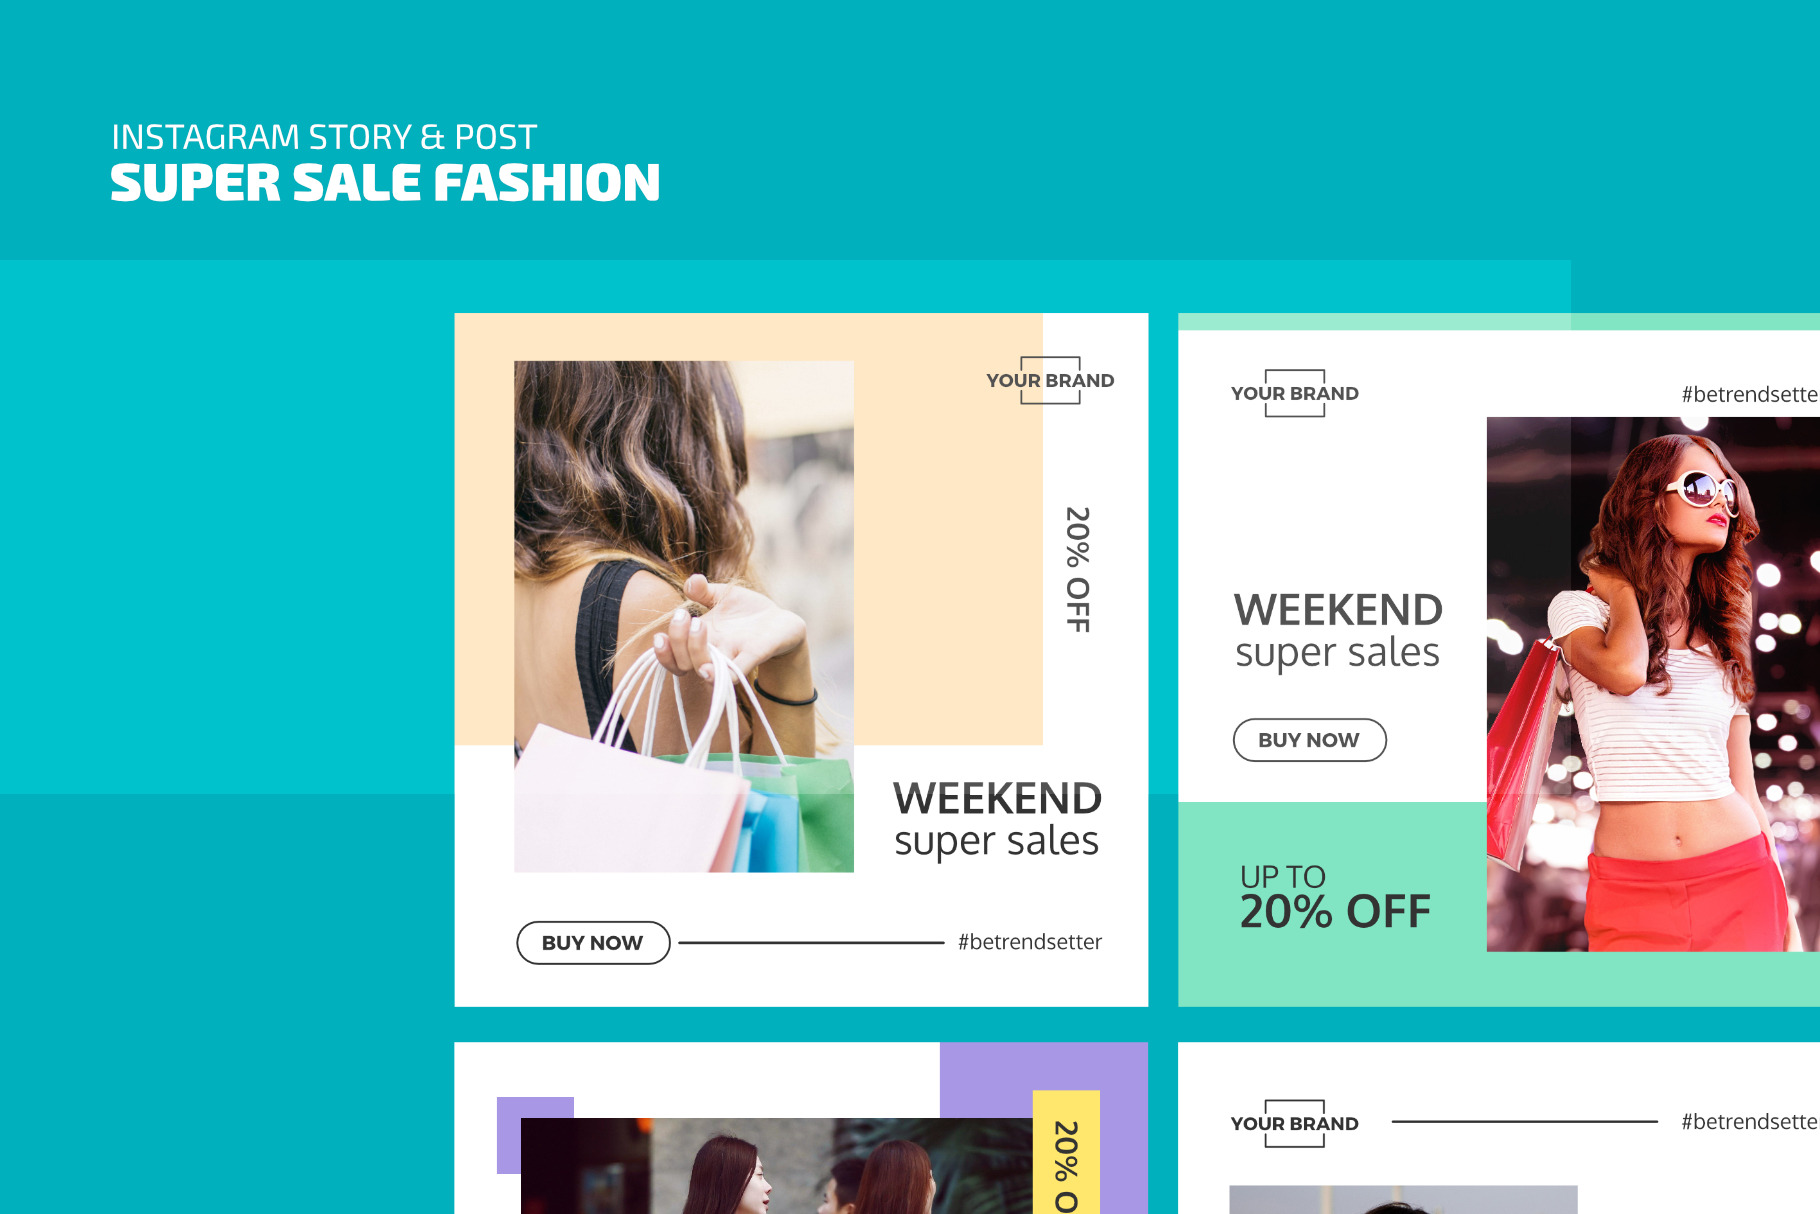The height and width of the screenshot is (1214, 1820).
Task: Click the UP TO 20% OFF text
Action: (x=1335, y=897)
